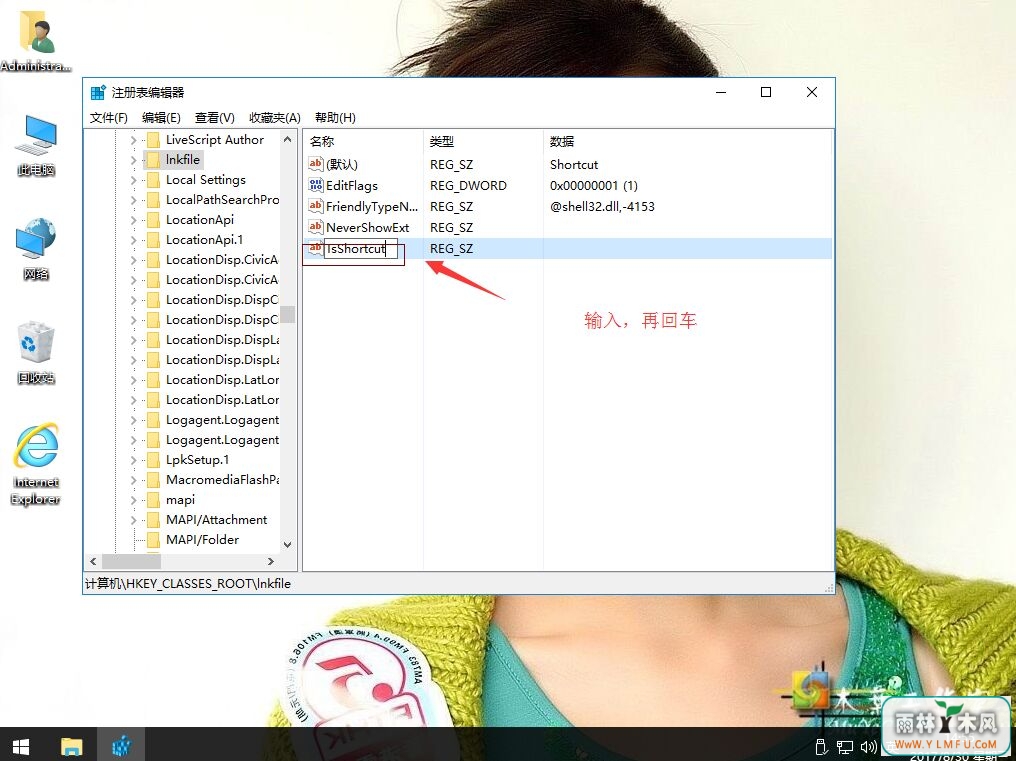Select the FriendlyTypeN... value name

pyautogui.click(x=372, y=207)
